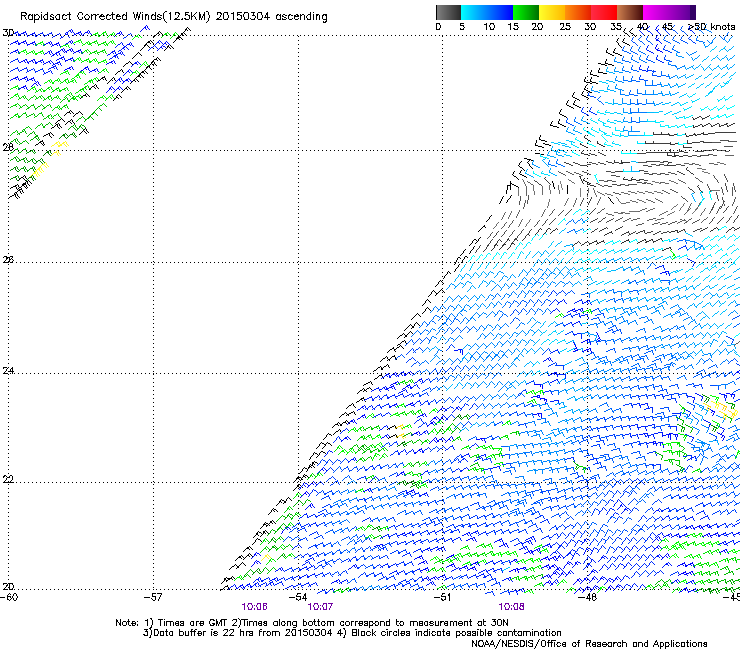
Task: Click the '-54' longitude axis label
Action: pos(298,597)
